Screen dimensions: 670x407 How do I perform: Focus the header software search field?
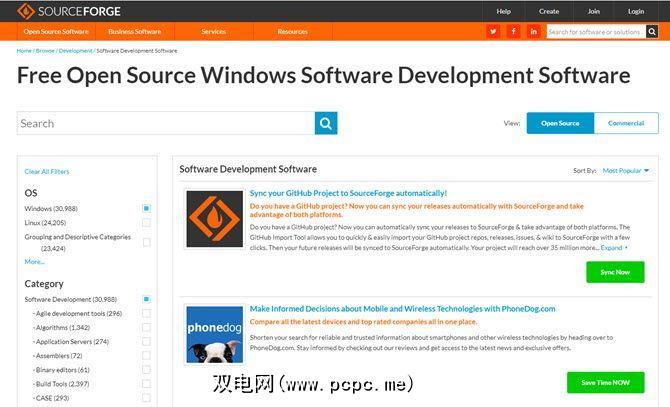(596, 32)
